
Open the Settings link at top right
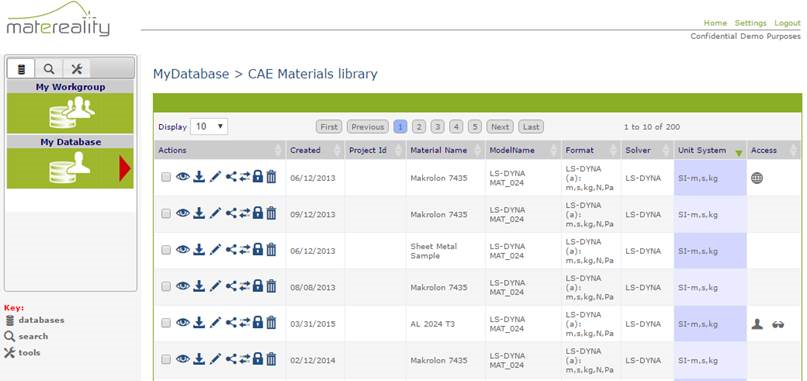pyautogui.click(x=750, y=23)
